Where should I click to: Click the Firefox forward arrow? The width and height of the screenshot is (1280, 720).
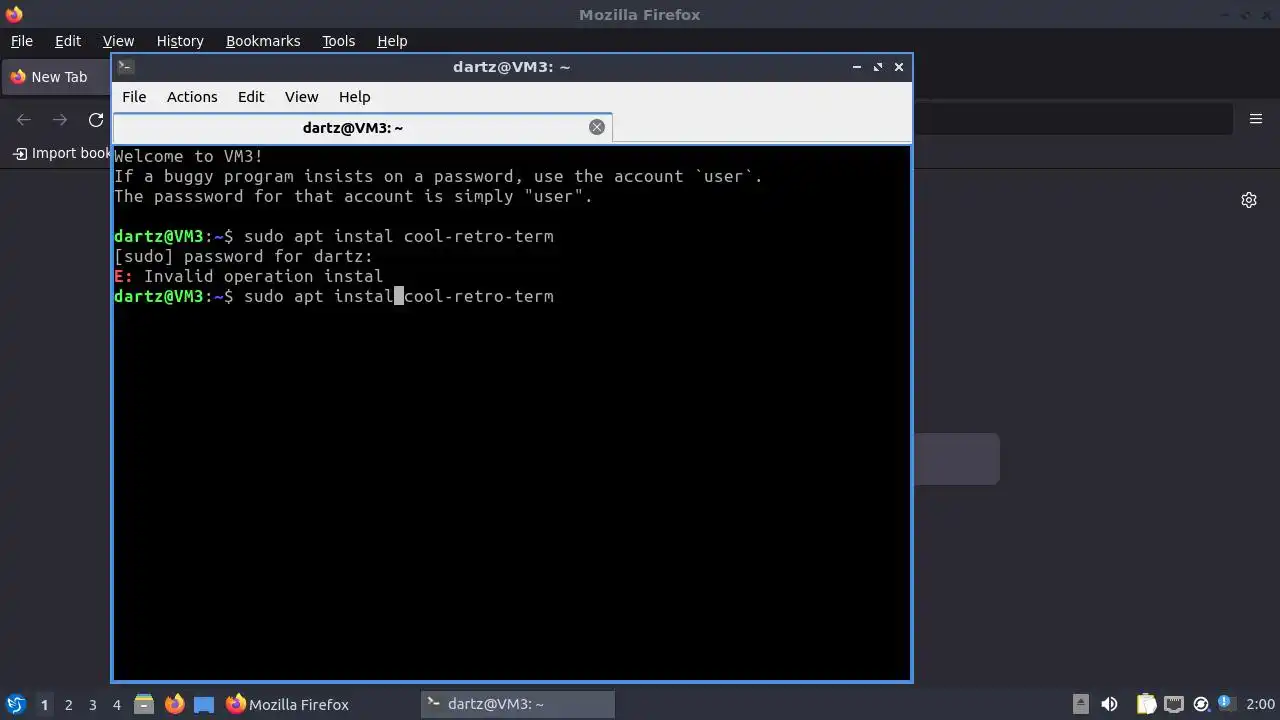point(60,120)
